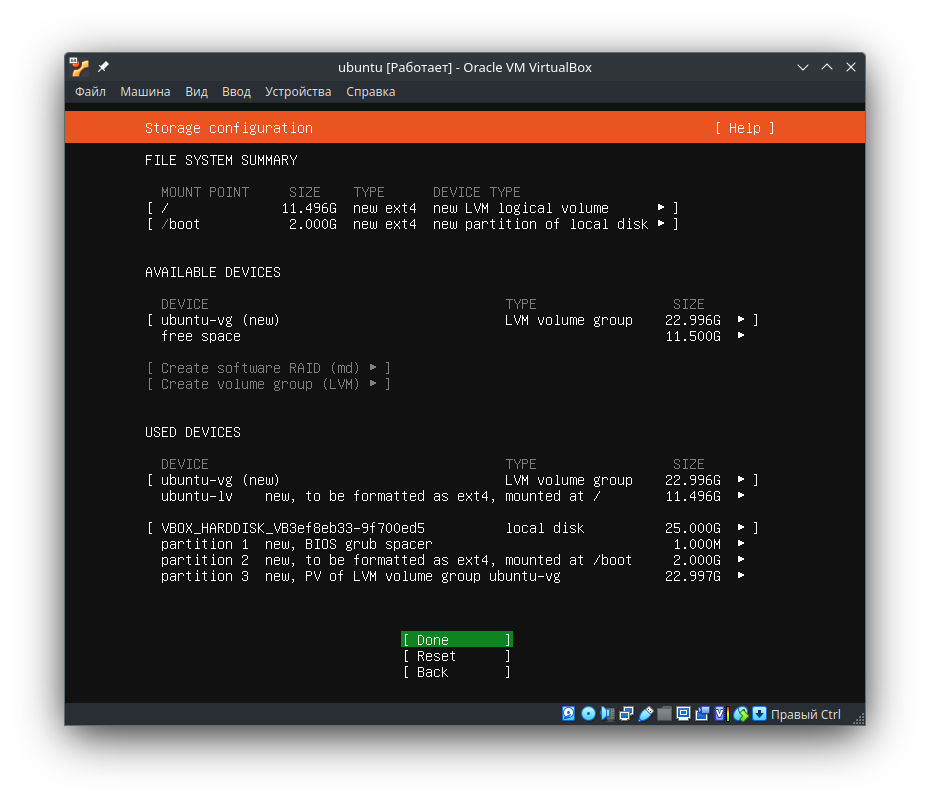Click the pin icon in the title bar

pyautogui.click(x=102, y=66)
